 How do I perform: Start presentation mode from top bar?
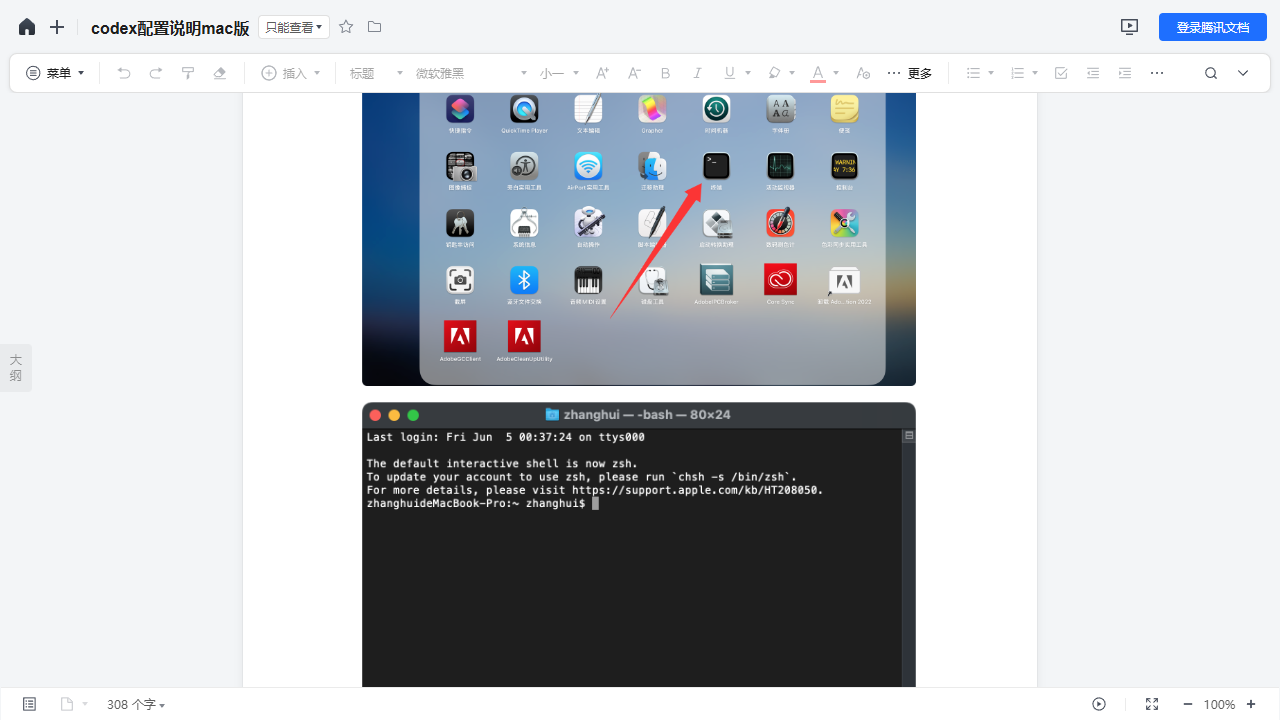click(1129, 27)
